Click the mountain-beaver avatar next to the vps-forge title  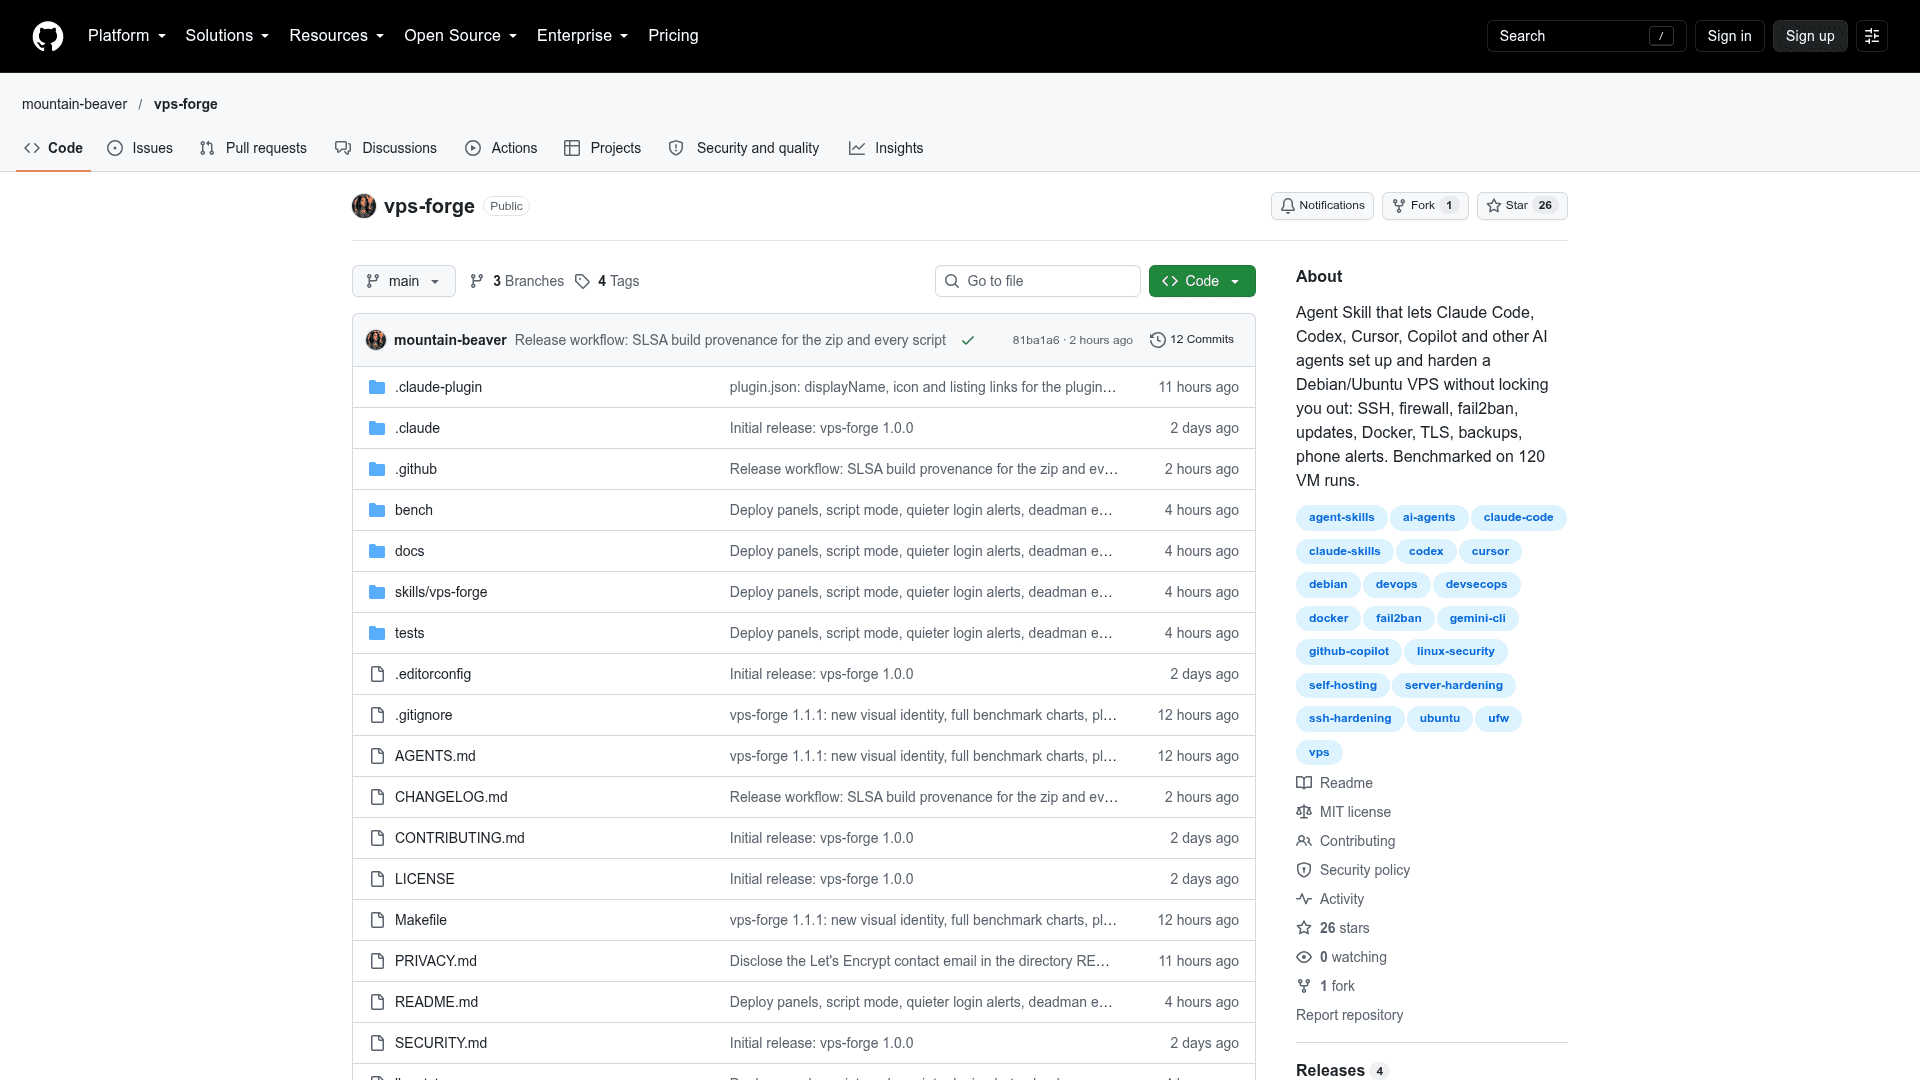[x=364, y=206]
